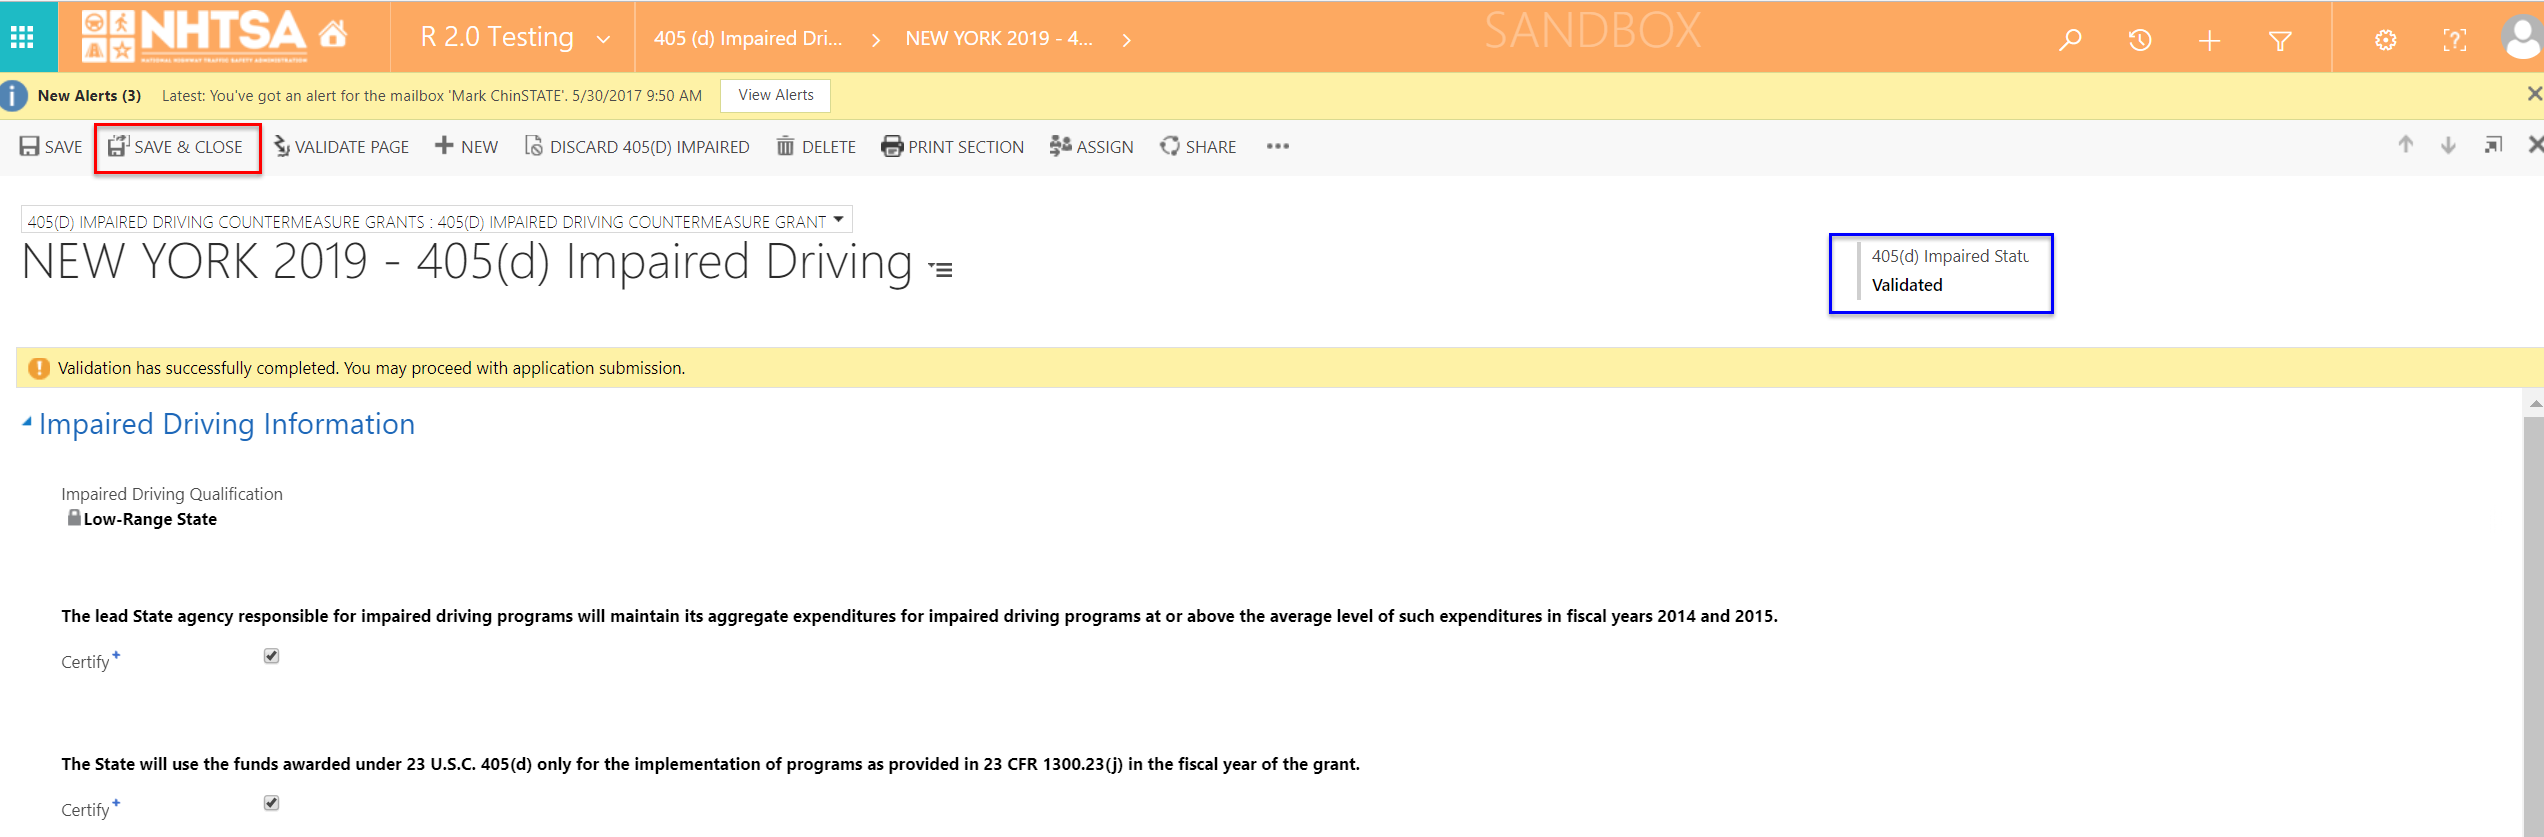The width and height of the screenshot is (2544, 837).
Task: Open the search magnifier icon
Action: pyautogui.click(x=2070, y=40)
